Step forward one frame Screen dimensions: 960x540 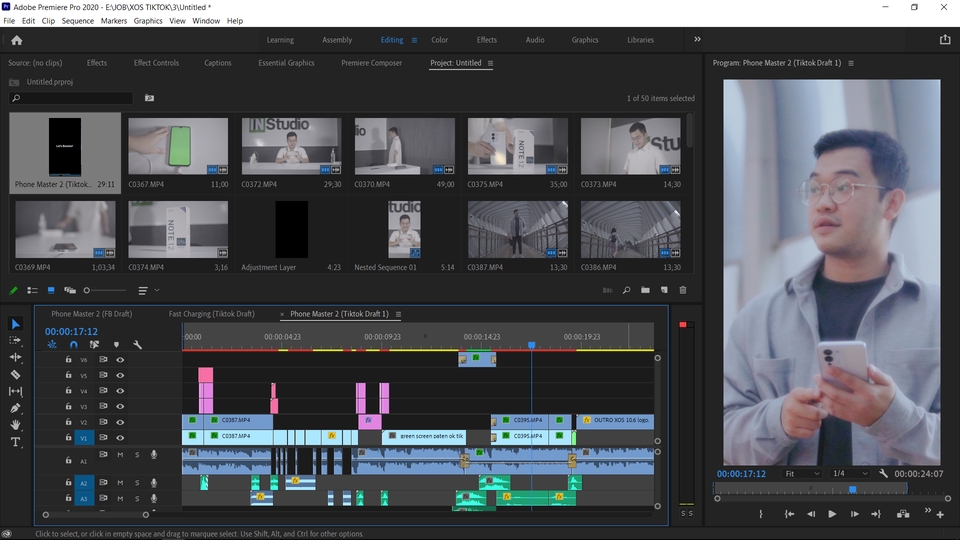854,514
